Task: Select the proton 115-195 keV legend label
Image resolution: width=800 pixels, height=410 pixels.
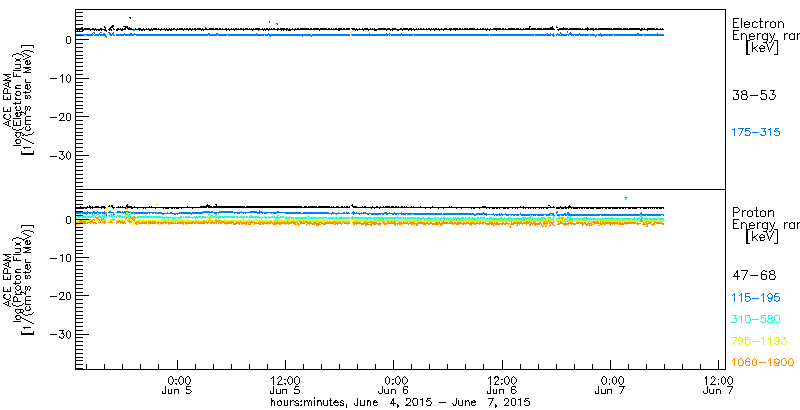Action: coord(756,297)
